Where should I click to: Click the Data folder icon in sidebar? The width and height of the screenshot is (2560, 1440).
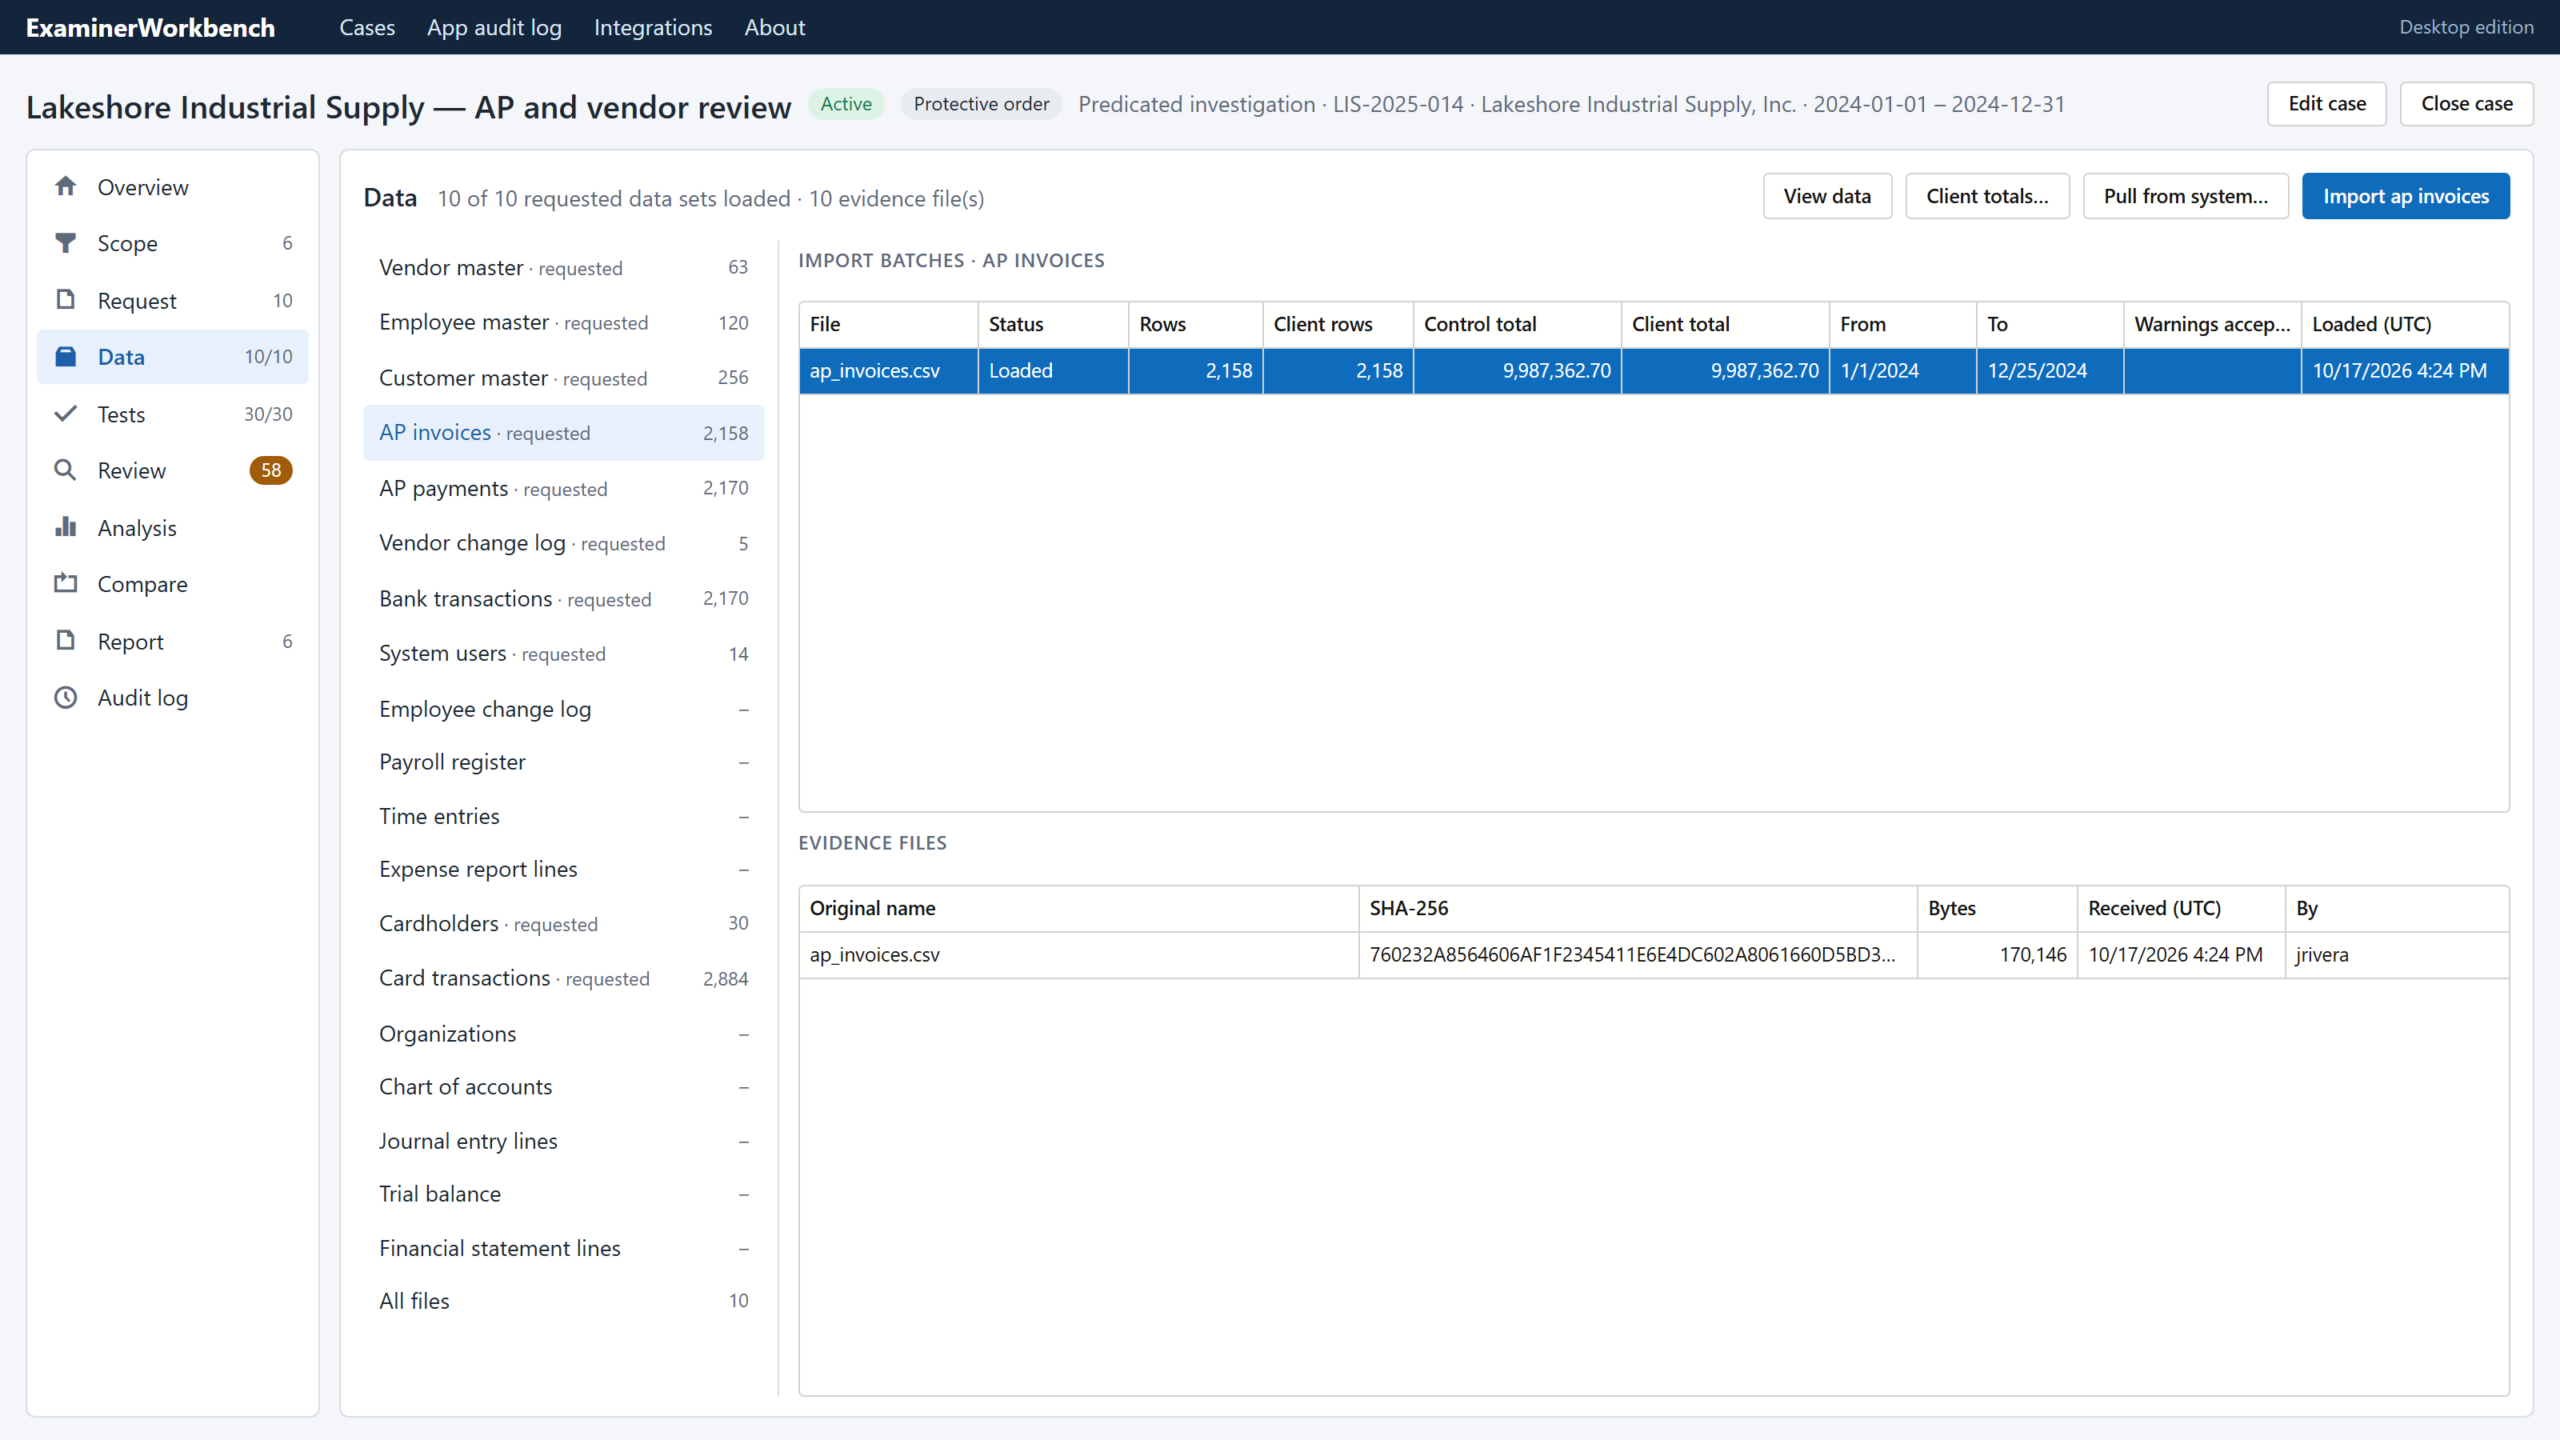[x=66, y=357]
